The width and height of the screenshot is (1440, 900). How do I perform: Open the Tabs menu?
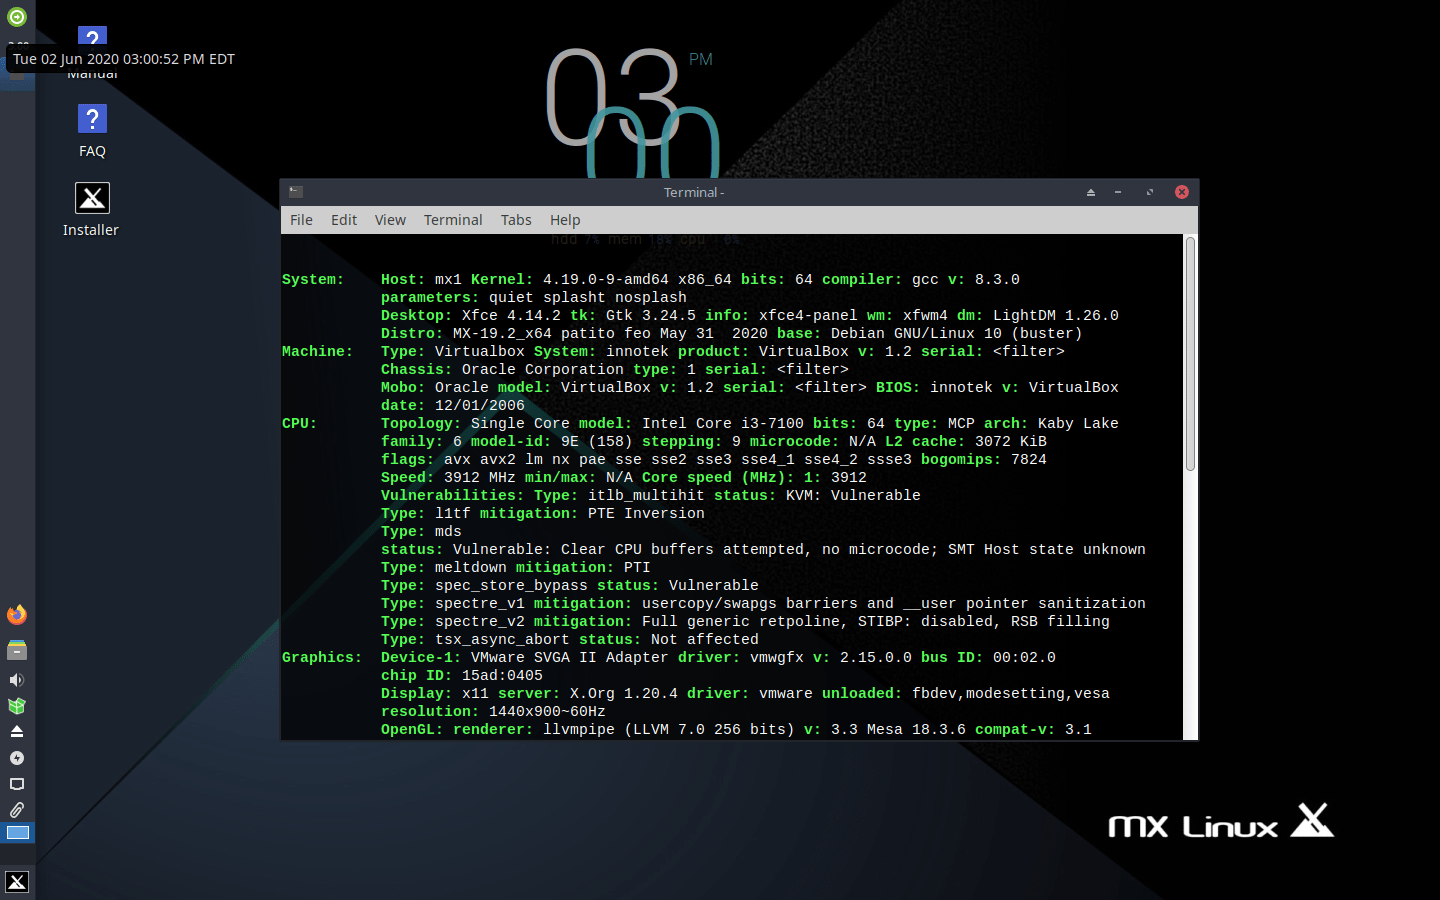pos(516,219)
